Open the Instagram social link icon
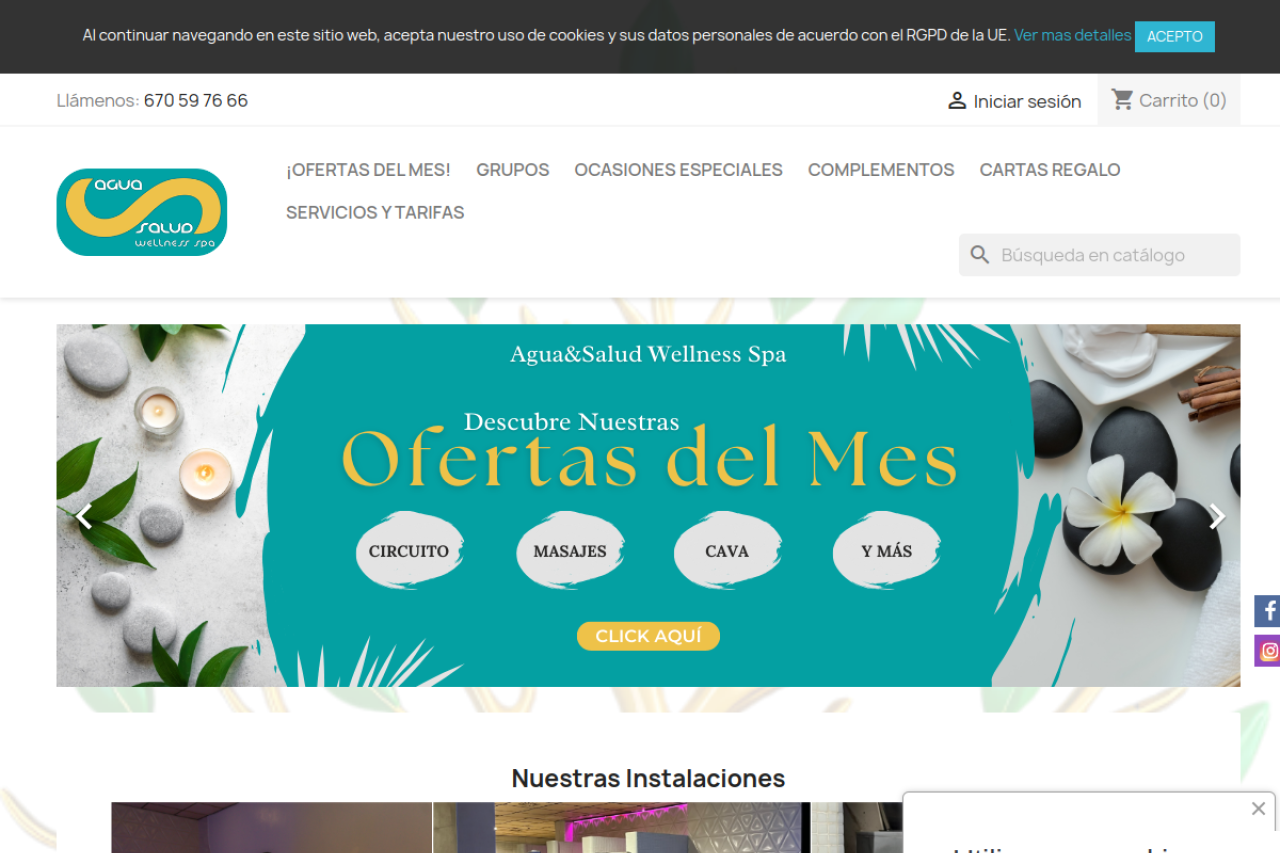 click(1268, 651)
